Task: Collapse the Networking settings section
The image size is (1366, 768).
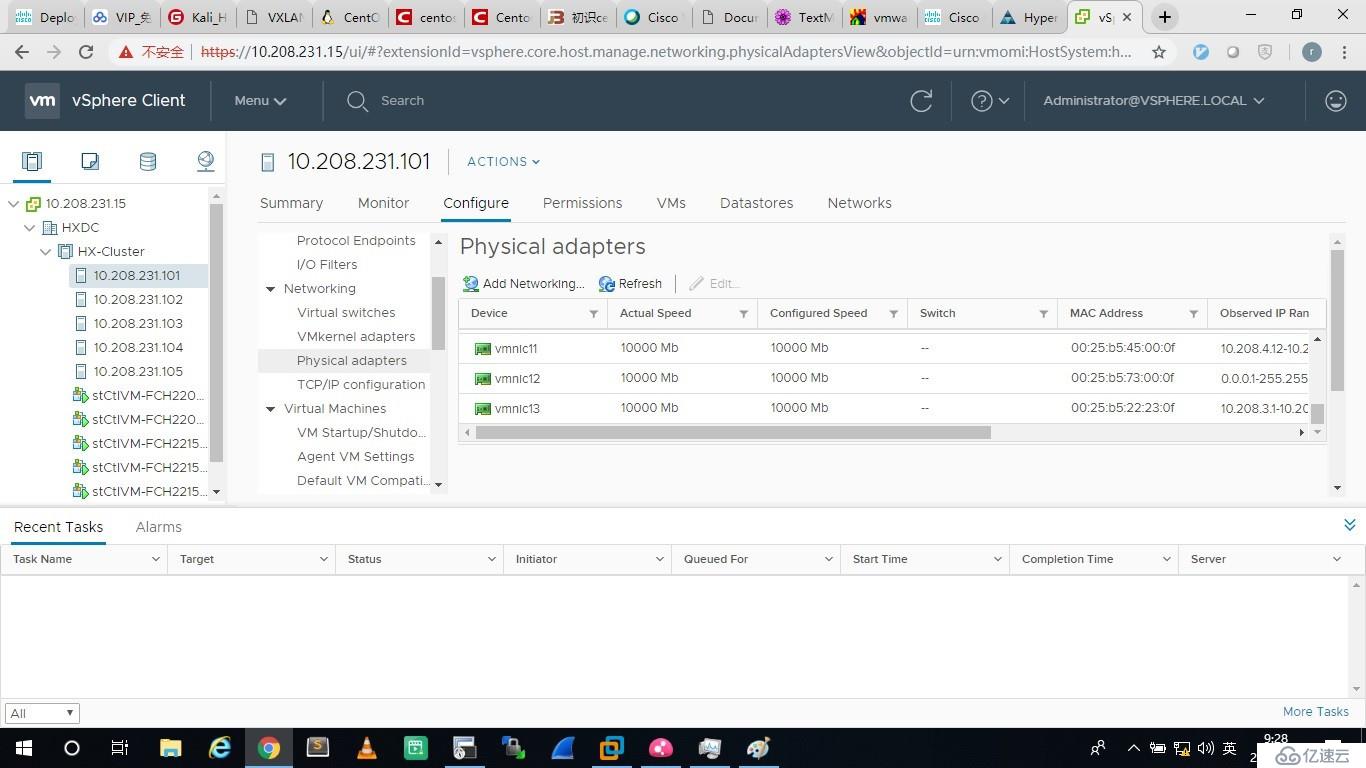Action: click(270, 289)
